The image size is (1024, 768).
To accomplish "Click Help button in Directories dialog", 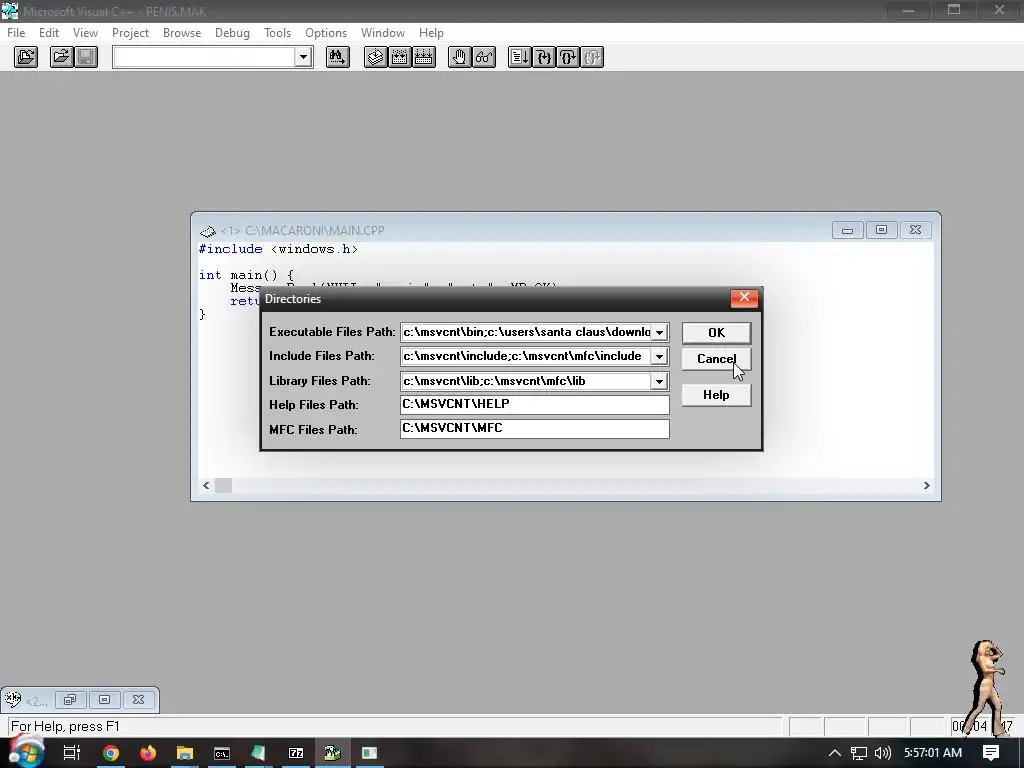I will (x=716, y=394).
